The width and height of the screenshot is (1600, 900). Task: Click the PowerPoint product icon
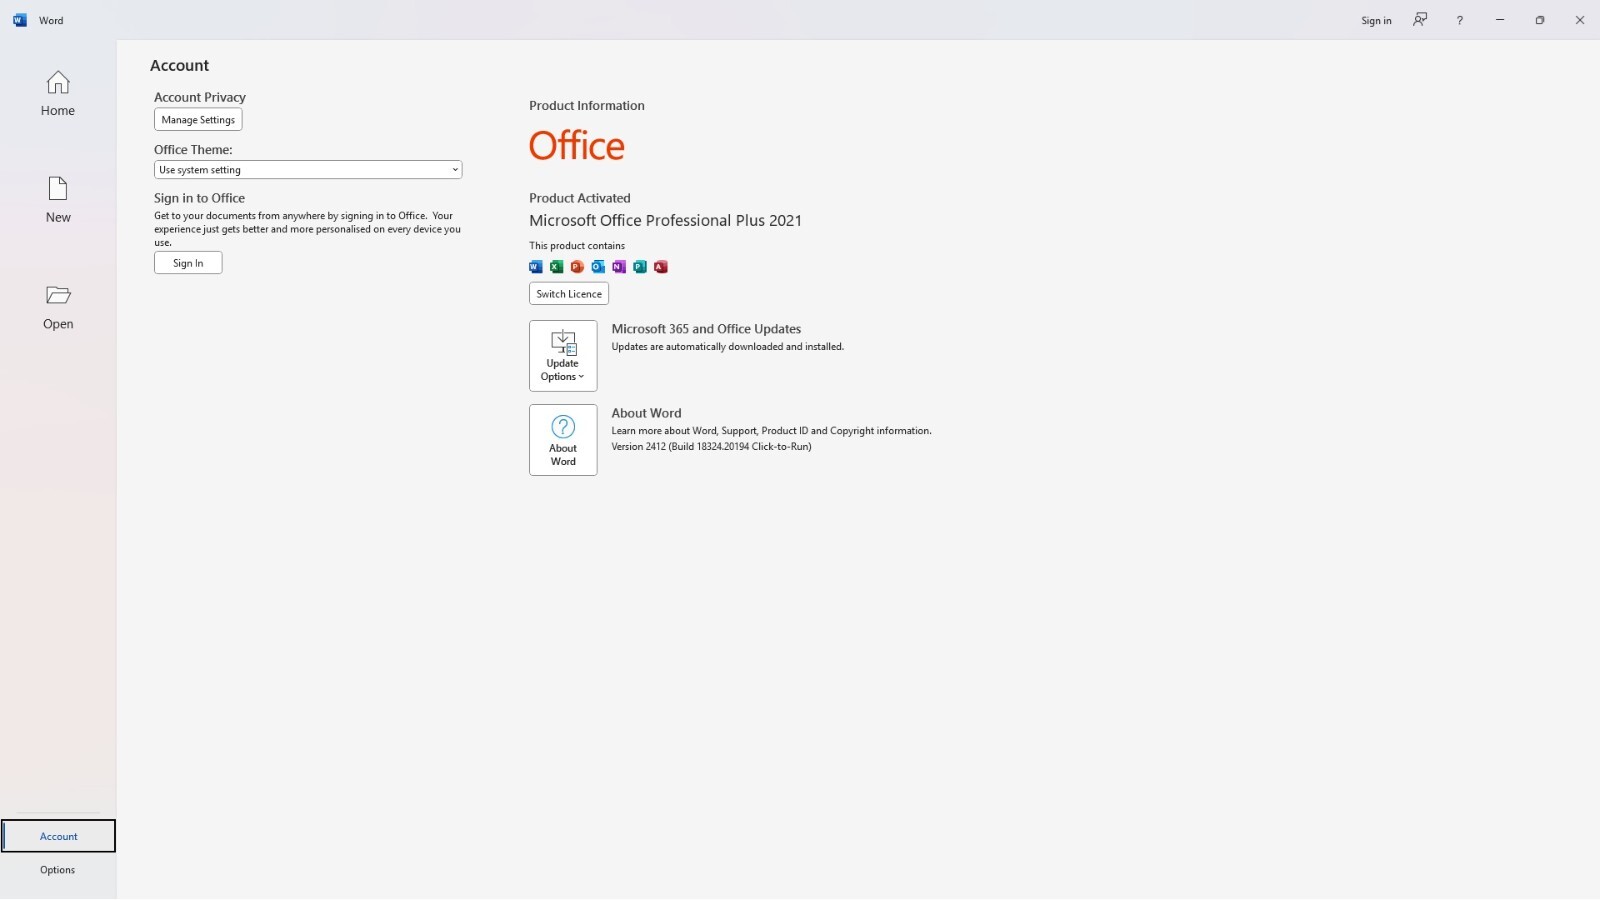point(577,266)
